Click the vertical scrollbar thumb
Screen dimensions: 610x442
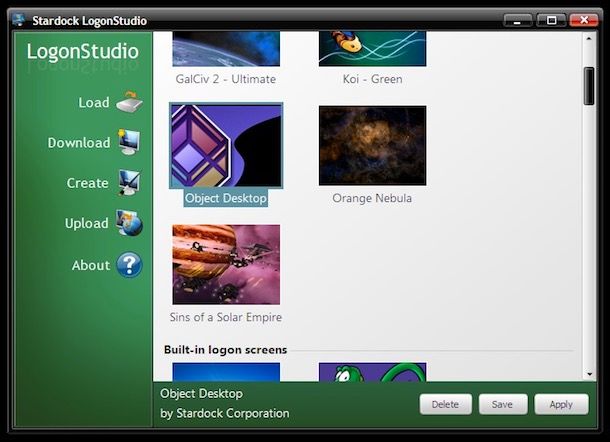click(589, 86)
